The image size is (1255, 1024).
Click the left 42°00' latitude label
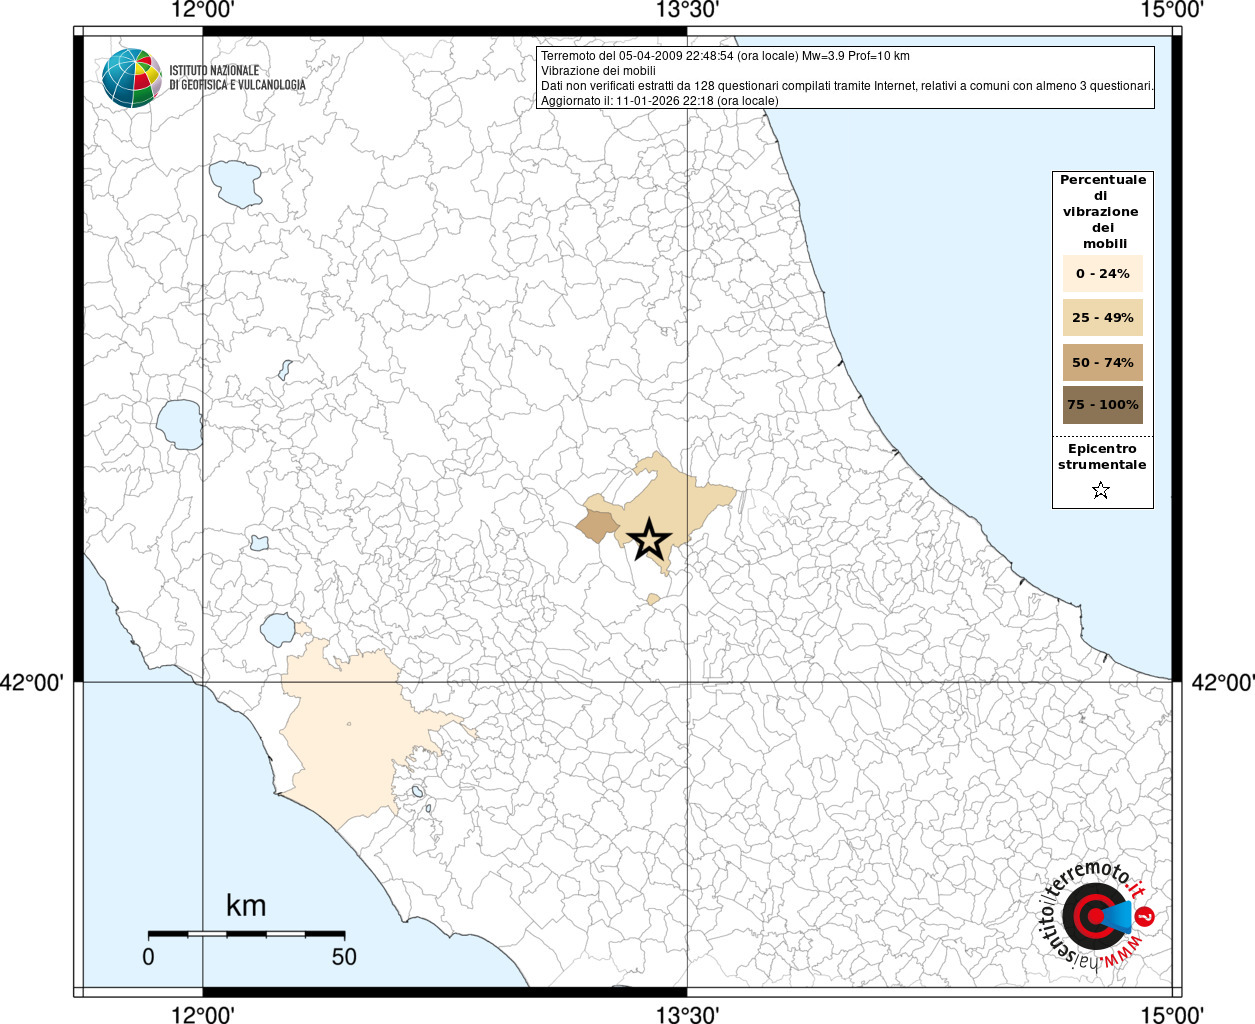[32, 683]
